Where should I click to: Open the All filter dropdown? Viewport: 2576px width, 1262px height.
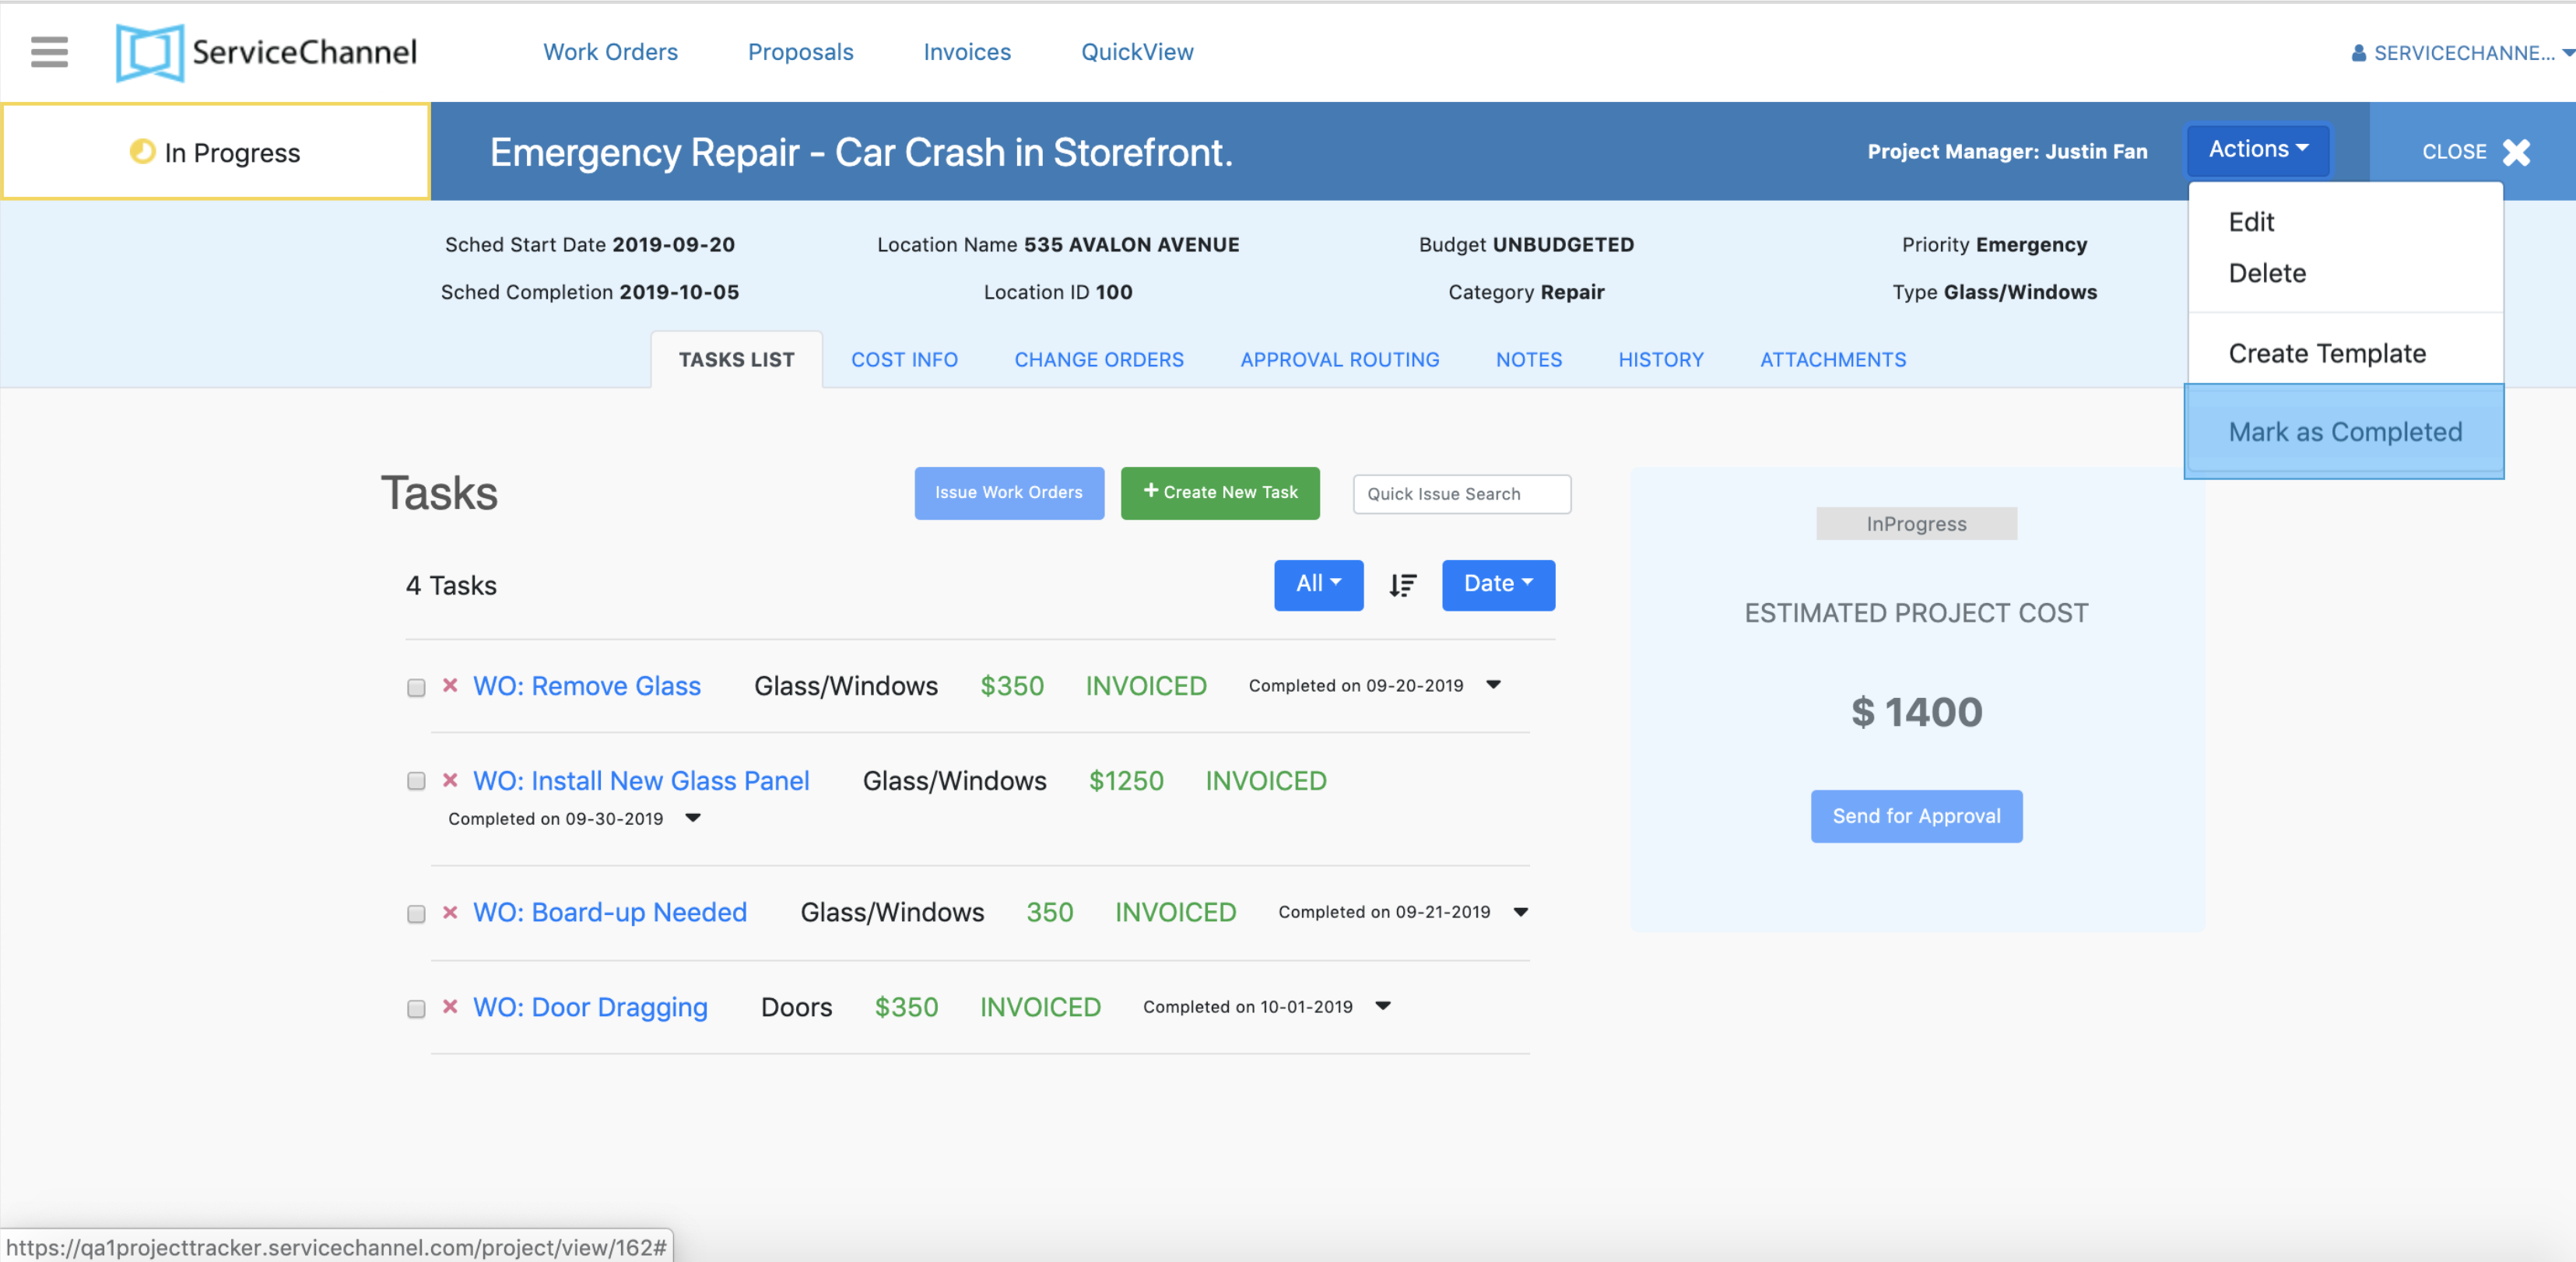[x=1317, y=585]
